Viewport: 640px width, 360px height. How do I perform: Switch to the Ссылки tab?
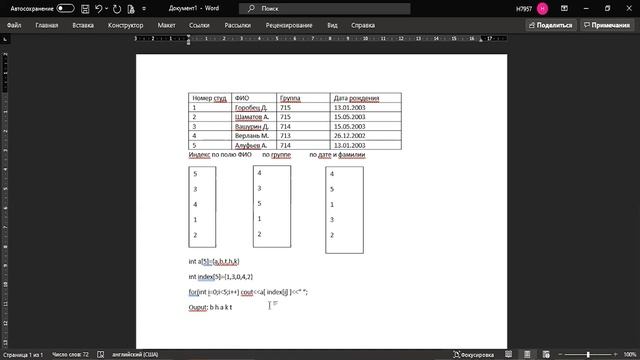[199, 25]
